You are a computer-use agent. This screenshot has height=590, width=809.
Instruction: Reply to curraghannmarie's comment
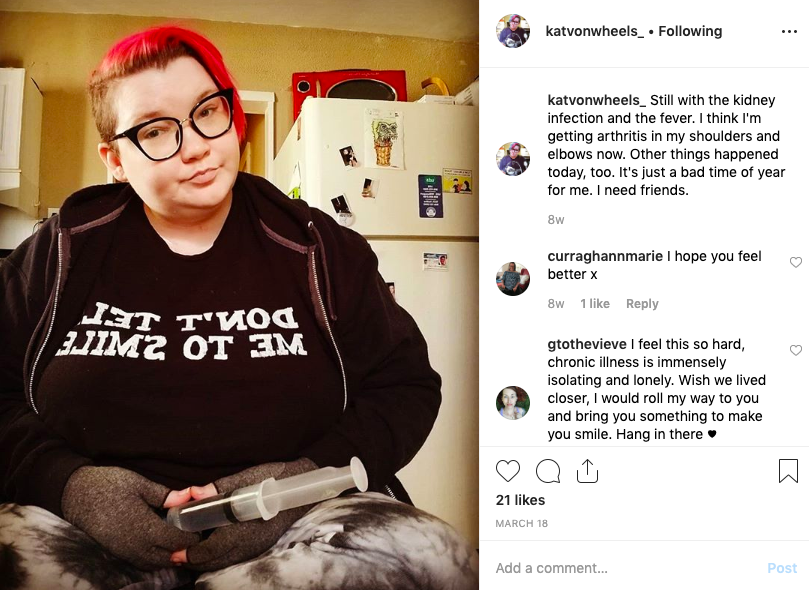(642, 304)
